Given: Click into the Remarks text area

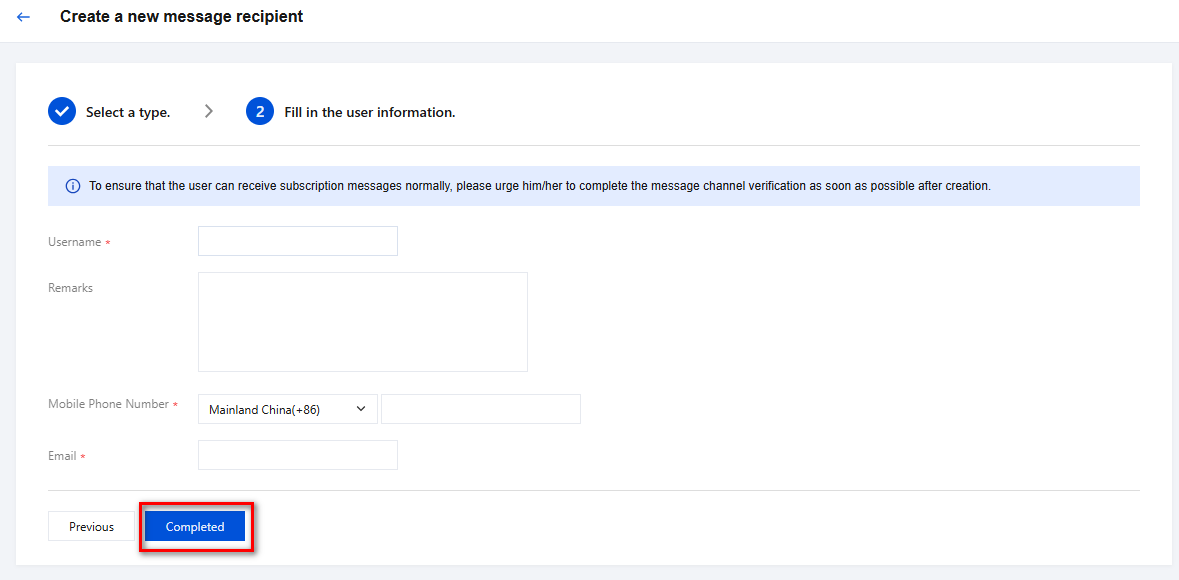Looking at the screenshot, I should coord(362,322).
